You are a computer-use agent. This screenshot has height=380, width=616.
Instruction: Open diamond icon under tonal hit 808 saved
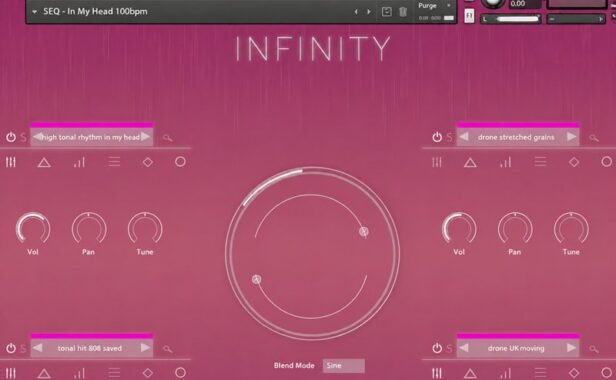(148, 373)
